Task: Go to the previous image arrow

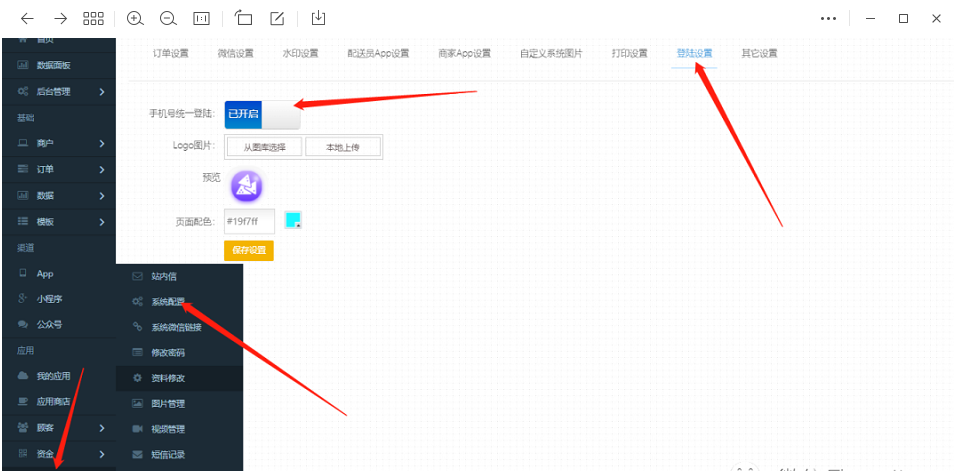Action: point(27,18)
